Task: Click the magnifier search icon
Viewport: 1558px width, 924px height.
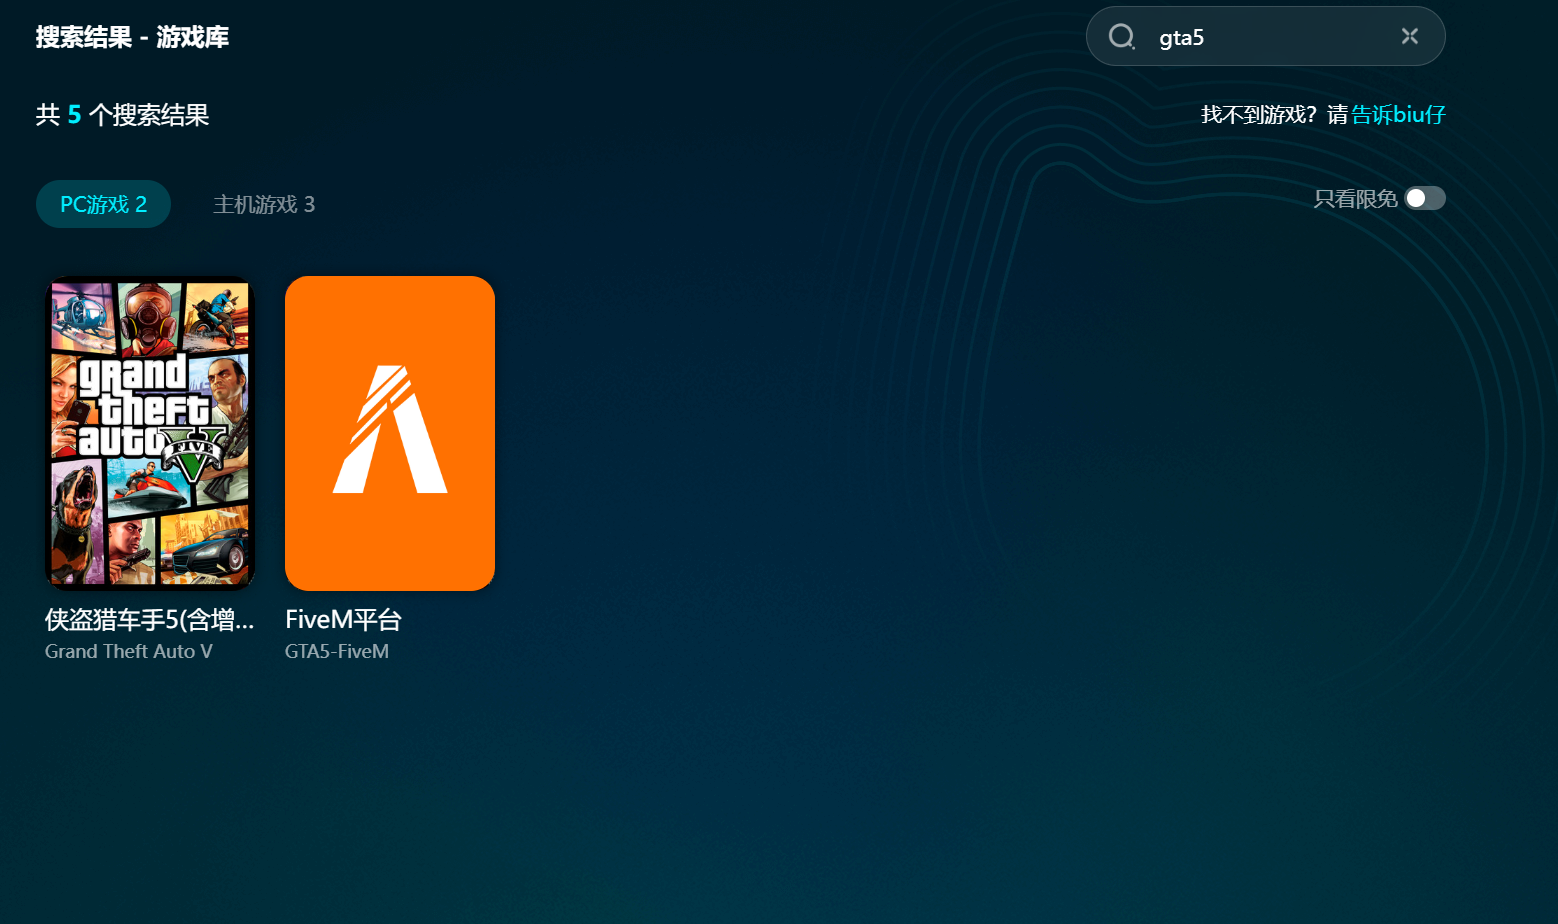Action: tap(1121, 37)
